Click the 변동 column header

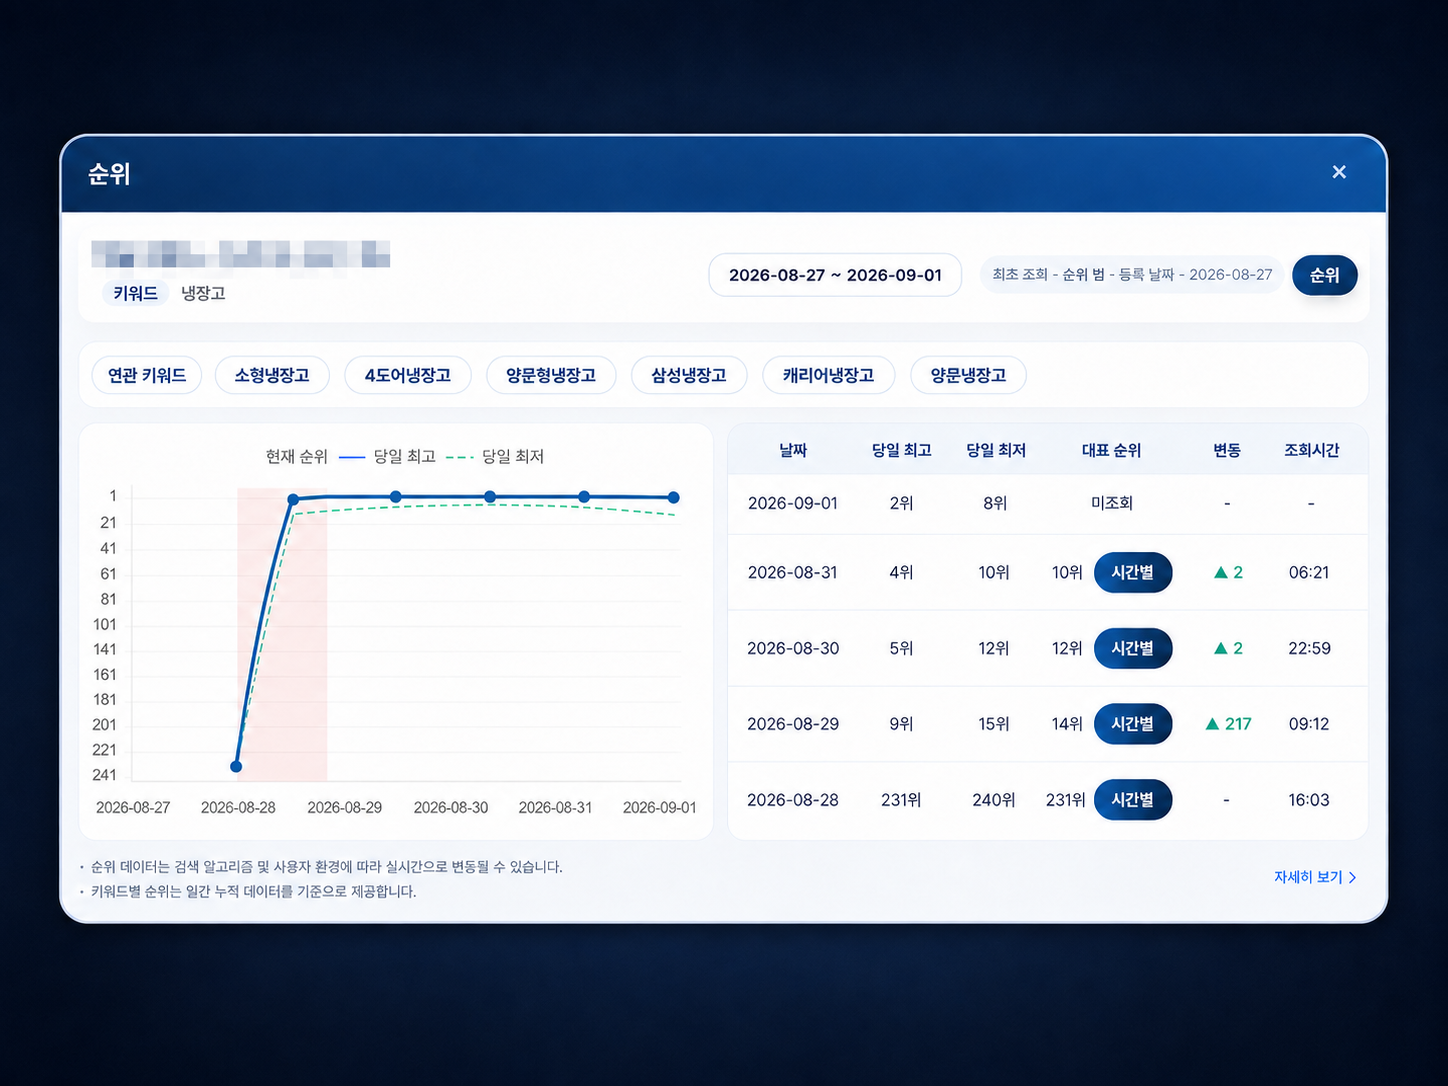tap(1227, 450)
